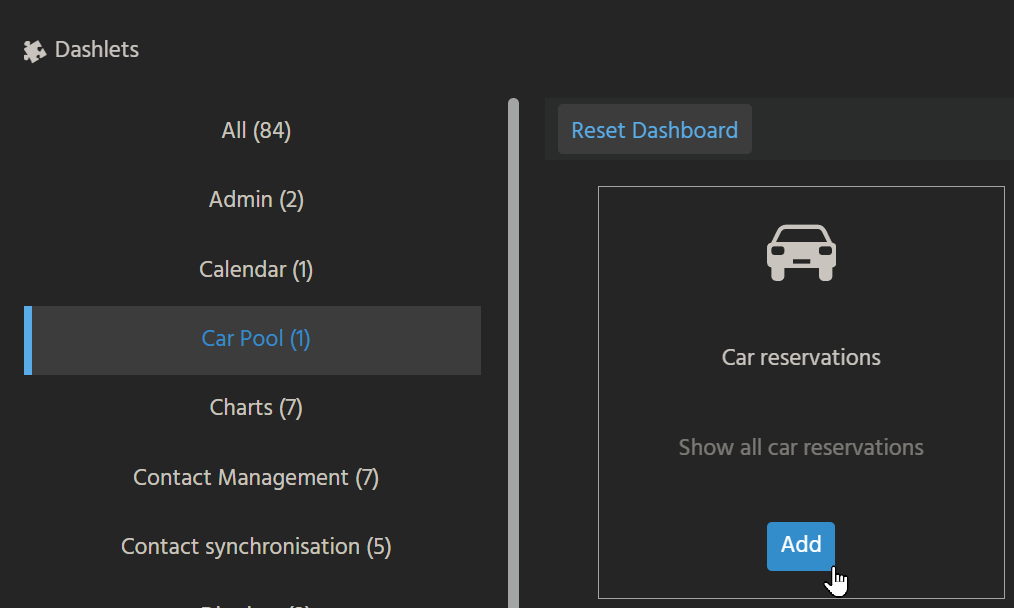
Task: Open the Contact Management (7) category
Action: tap(256, 478)
